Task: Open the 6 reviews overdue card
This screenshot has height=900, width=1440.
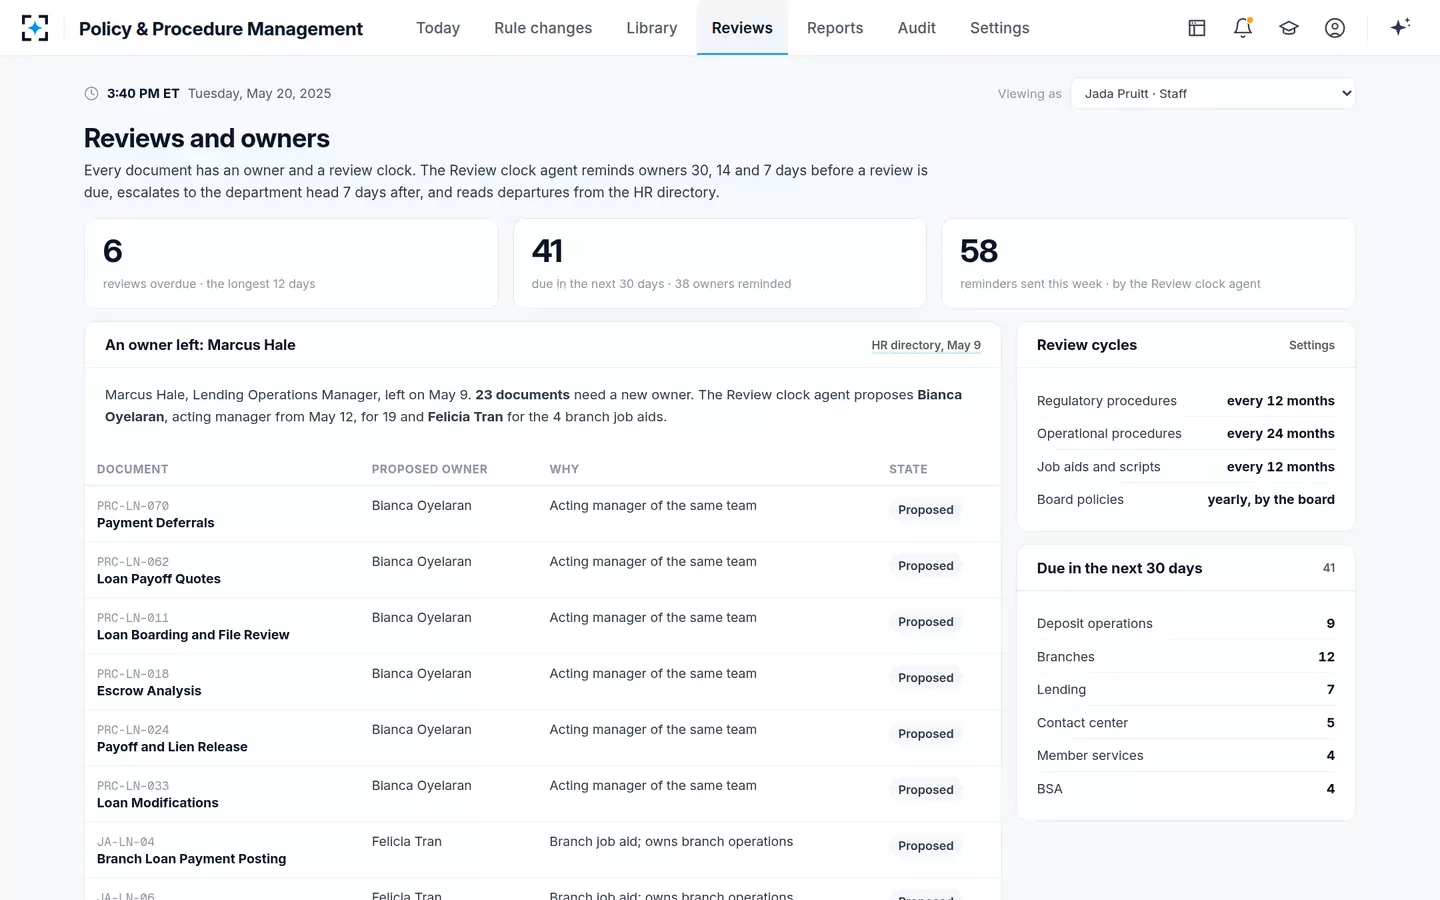Action: [x=291, y=264]
